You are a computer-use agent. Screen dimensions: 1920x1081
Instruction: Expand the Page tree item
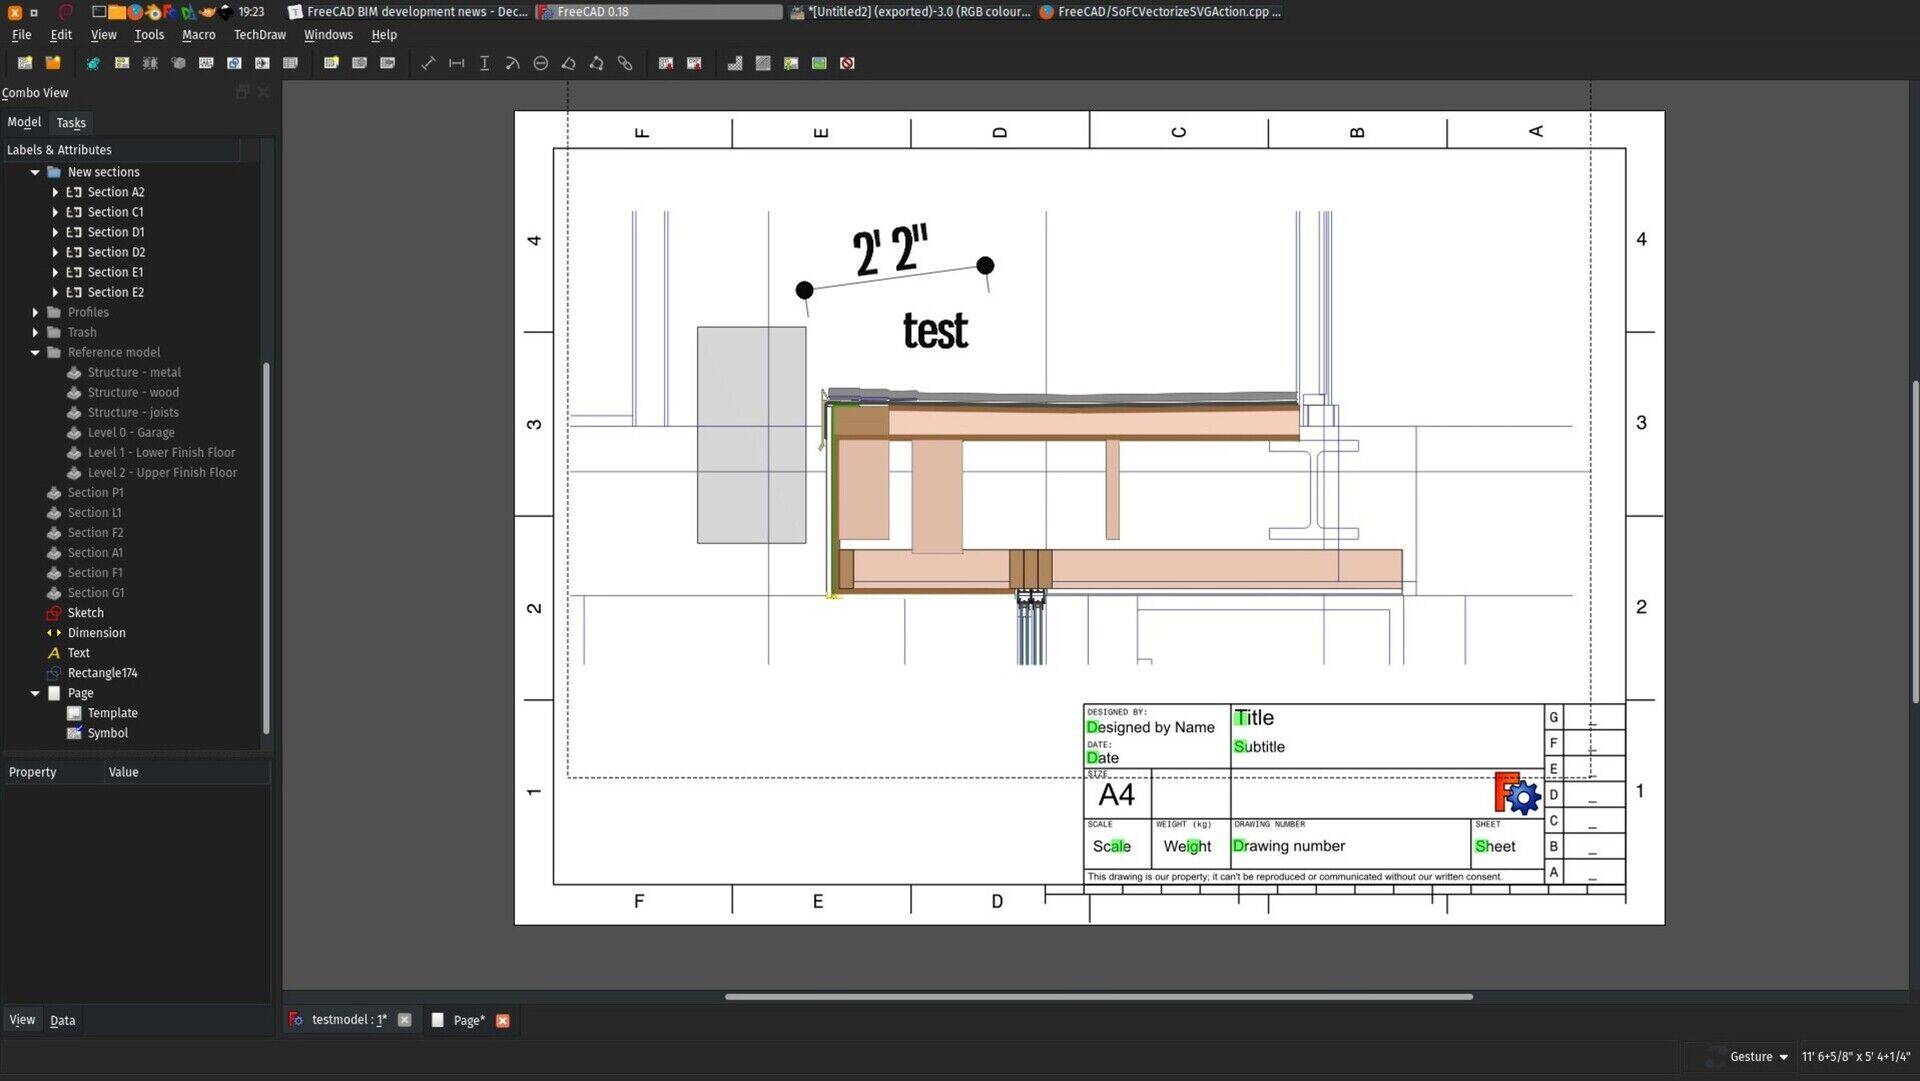(36, 692)
